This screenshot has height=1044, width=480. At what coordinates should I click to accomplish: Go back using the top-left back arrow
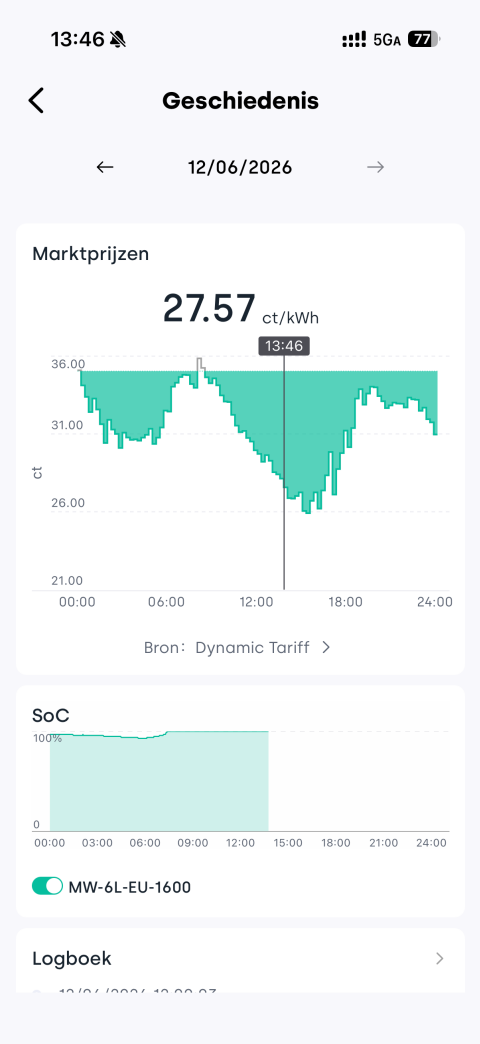[36, 101]
